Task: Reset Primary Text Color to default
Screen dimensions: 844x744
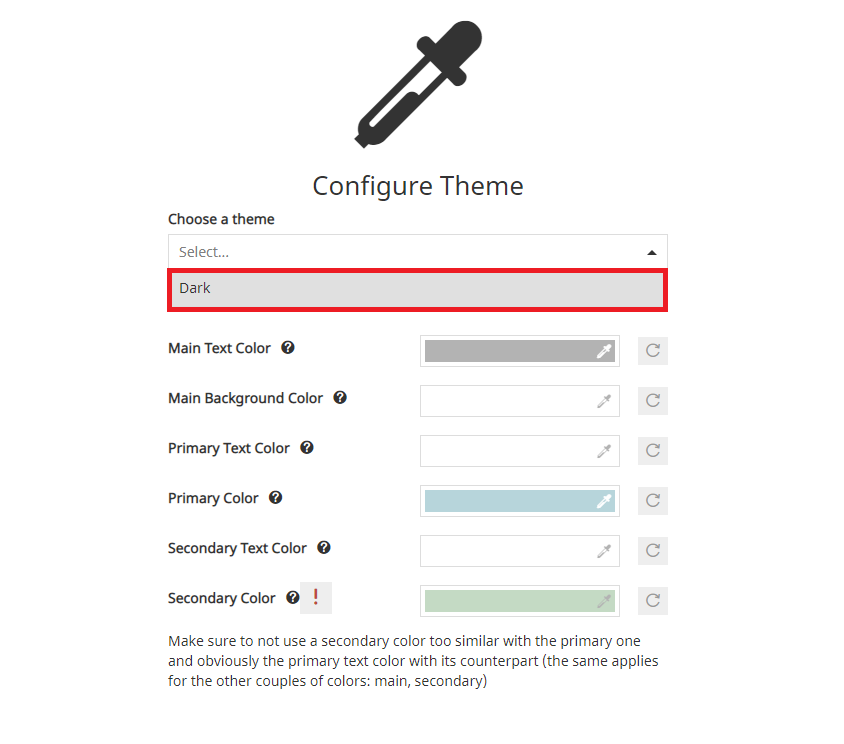Action: (x=653, y=451)
